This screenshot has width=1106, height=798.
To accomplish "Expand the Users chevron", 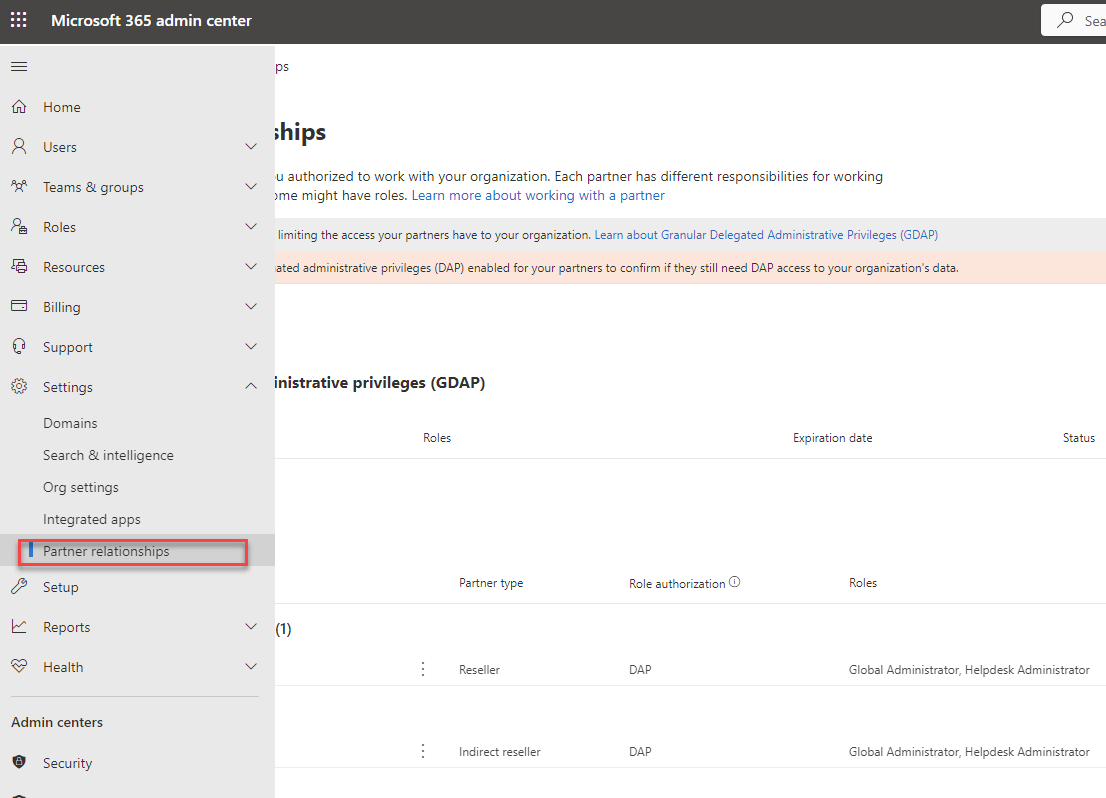I will pyautogui.click(x=250, y=146).
